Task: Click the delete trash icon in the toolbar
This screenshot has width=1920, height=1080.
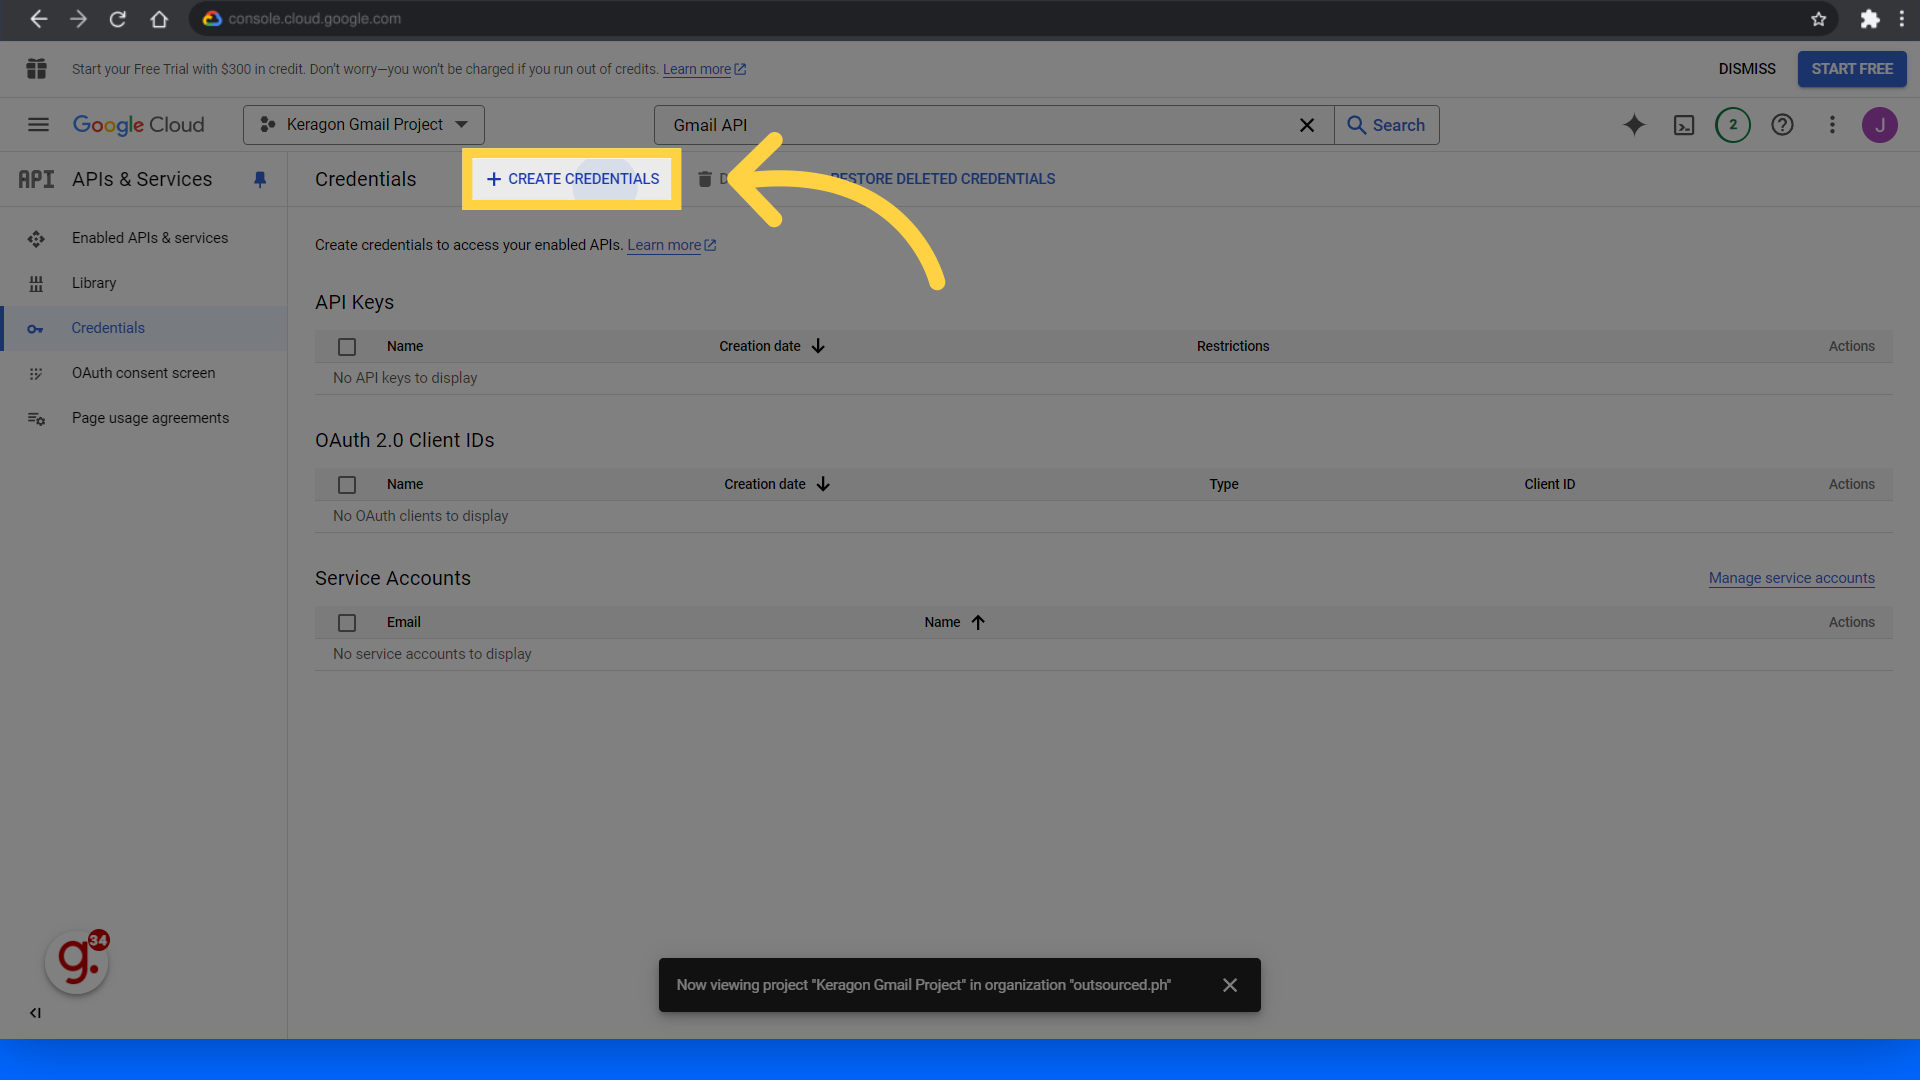Action: pyautogui.click(x=705, y=179)
